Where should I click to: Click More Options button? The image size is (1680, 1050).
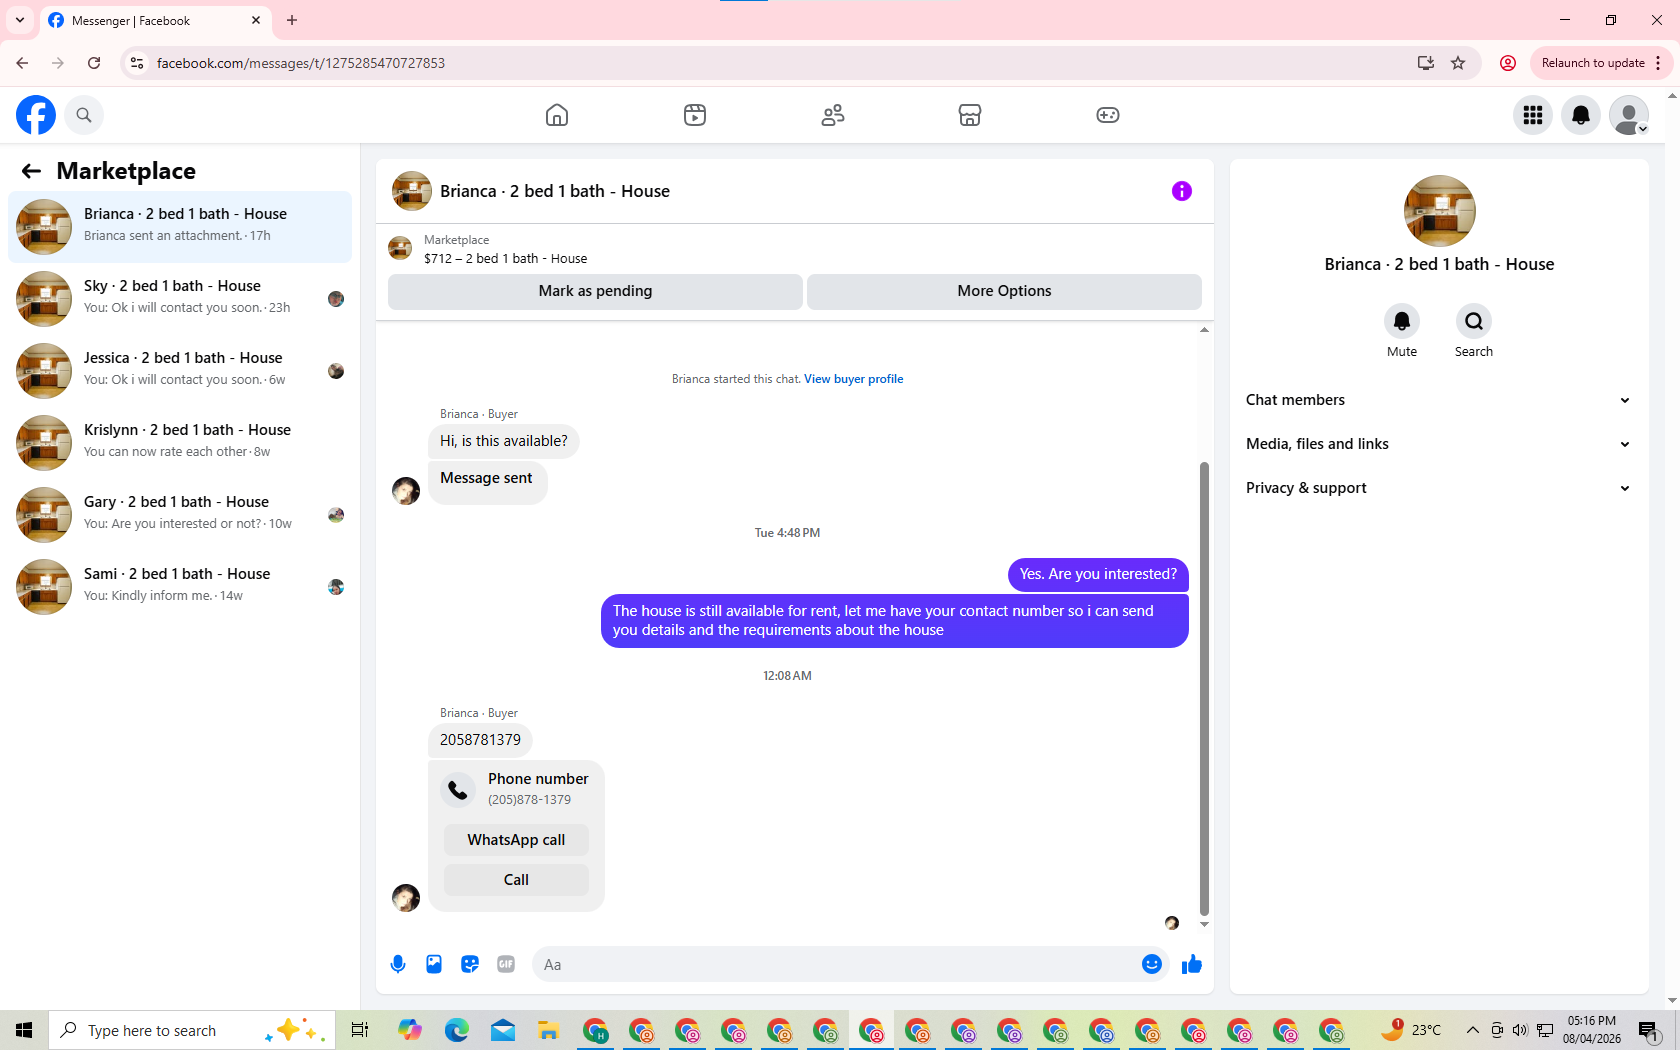click(x=1004, y=291)
